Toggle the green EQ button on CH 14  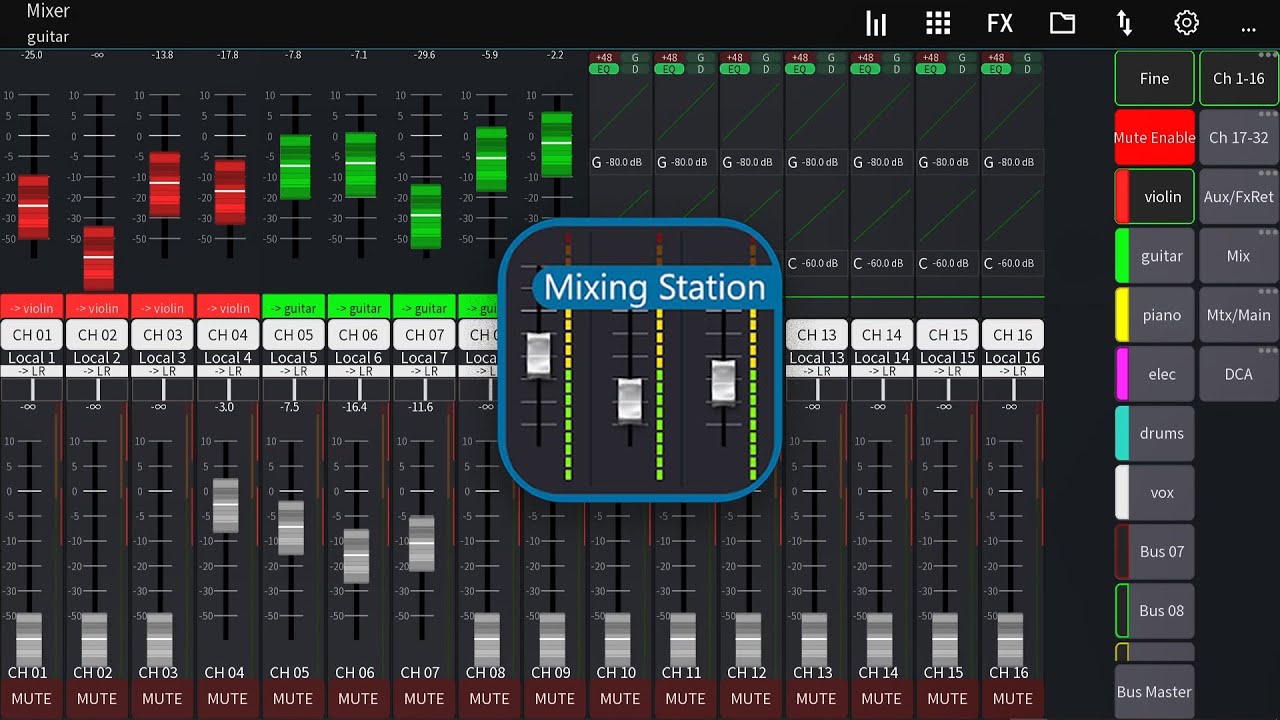866,69
